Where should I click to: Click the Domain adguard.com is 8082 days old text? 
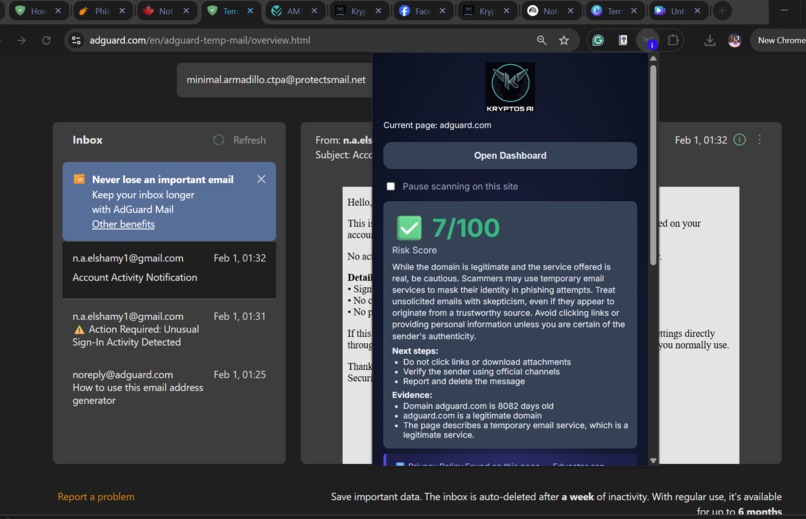click(478, 406)
